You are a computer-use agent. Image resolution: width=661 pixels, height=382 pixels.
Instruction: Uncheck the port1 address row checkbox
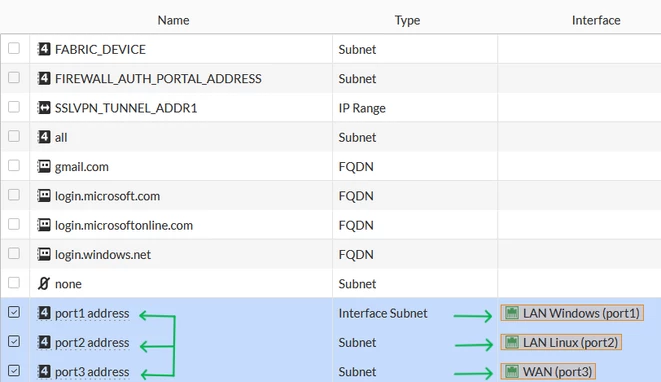tap(14, 312)
